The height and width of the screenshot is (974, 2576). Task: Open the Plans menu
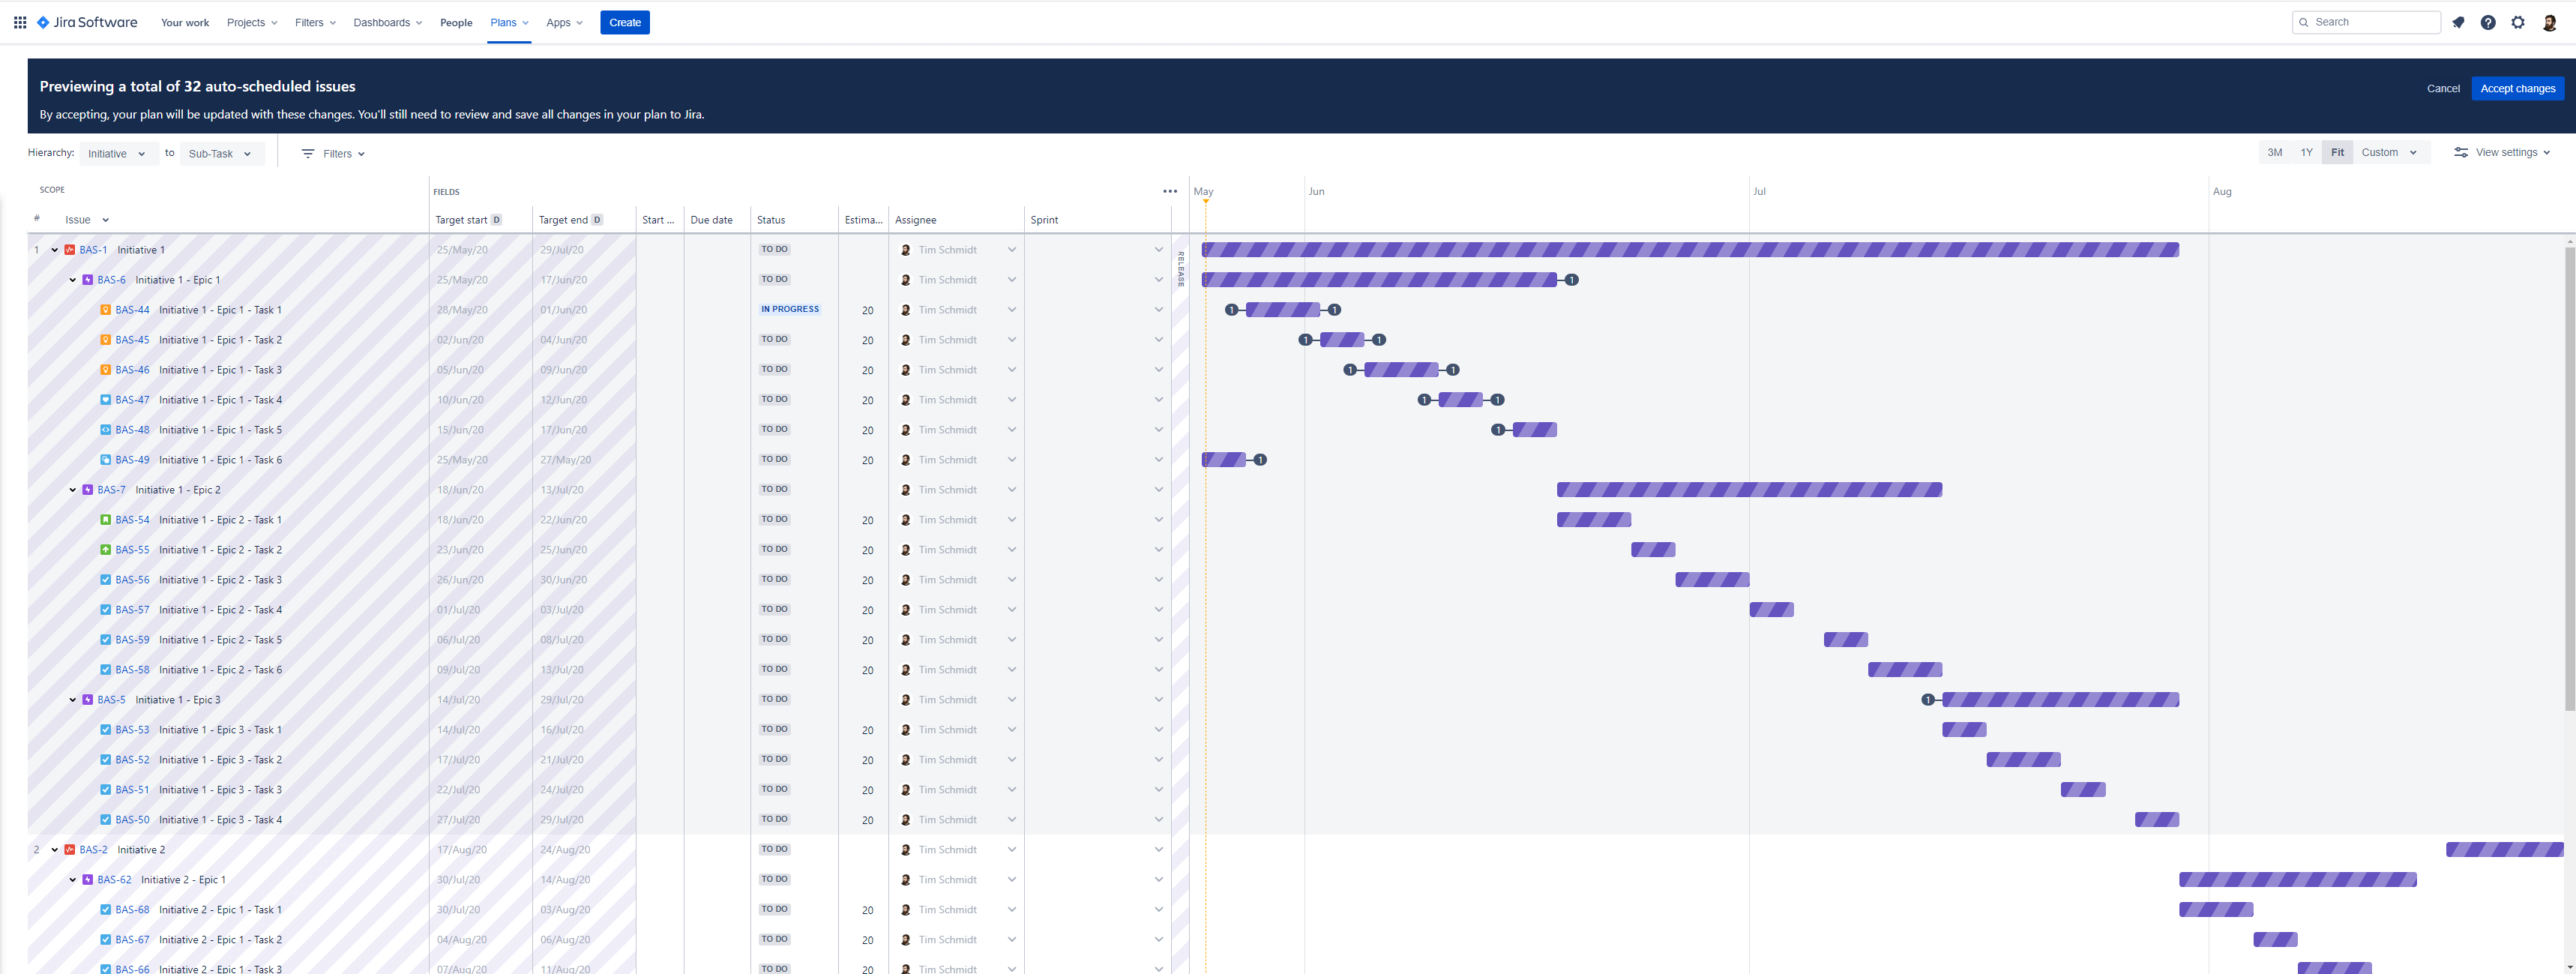510,22
